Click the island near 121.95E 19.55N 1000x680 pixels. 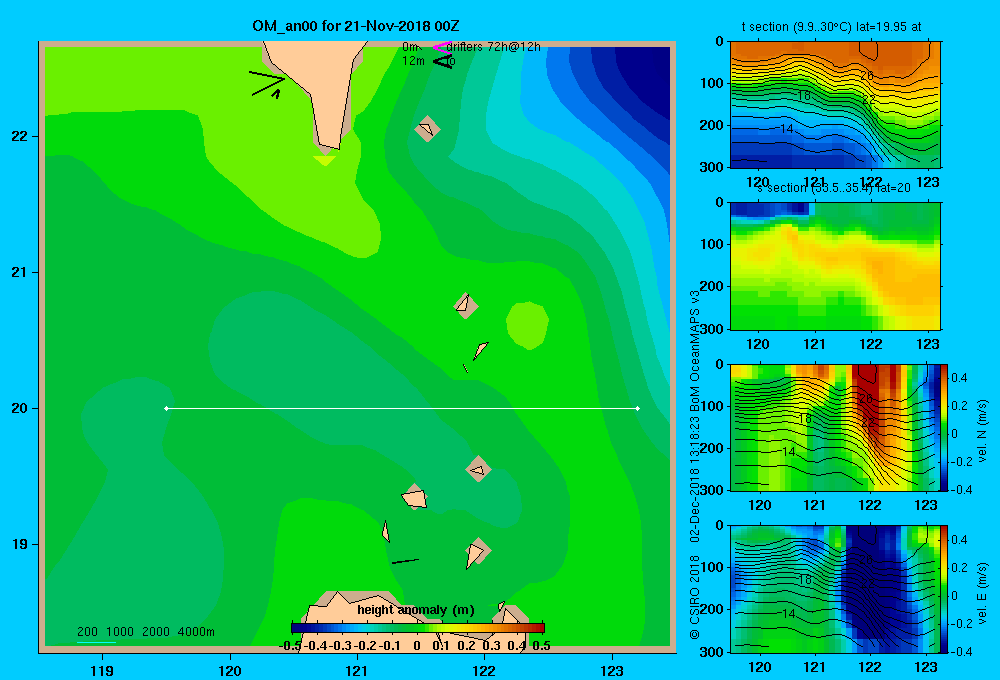point(478,469)
